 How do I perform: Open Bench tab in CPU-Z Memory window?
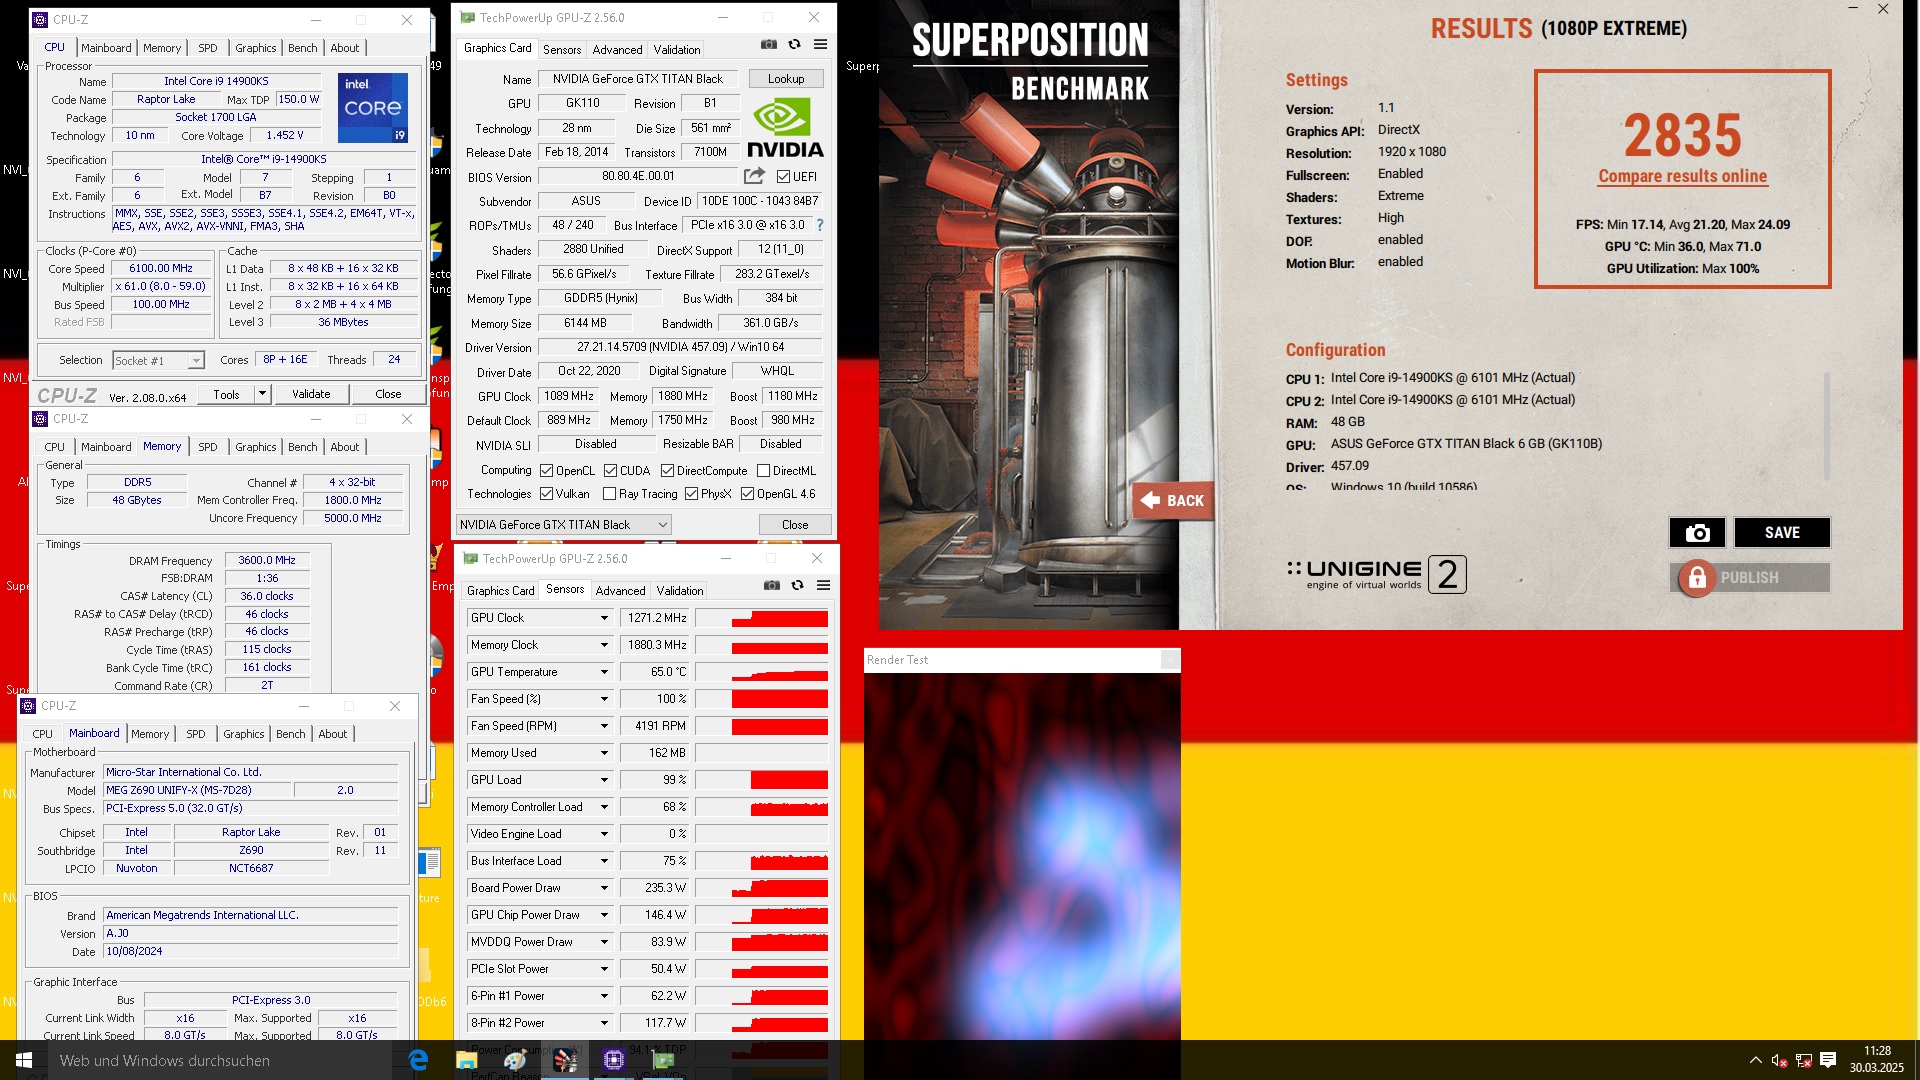[x=302, y=447]
